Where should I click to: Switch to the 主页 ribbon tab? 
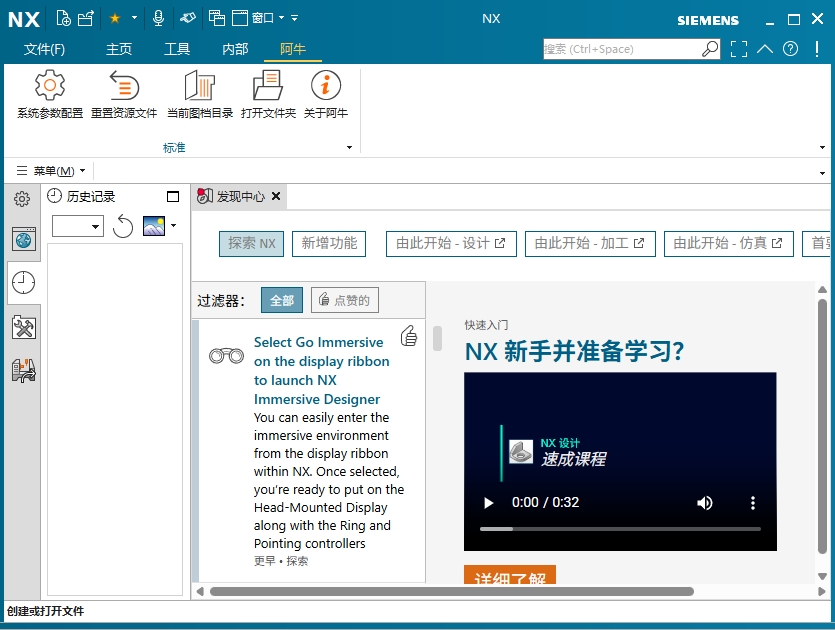[119, 49]
